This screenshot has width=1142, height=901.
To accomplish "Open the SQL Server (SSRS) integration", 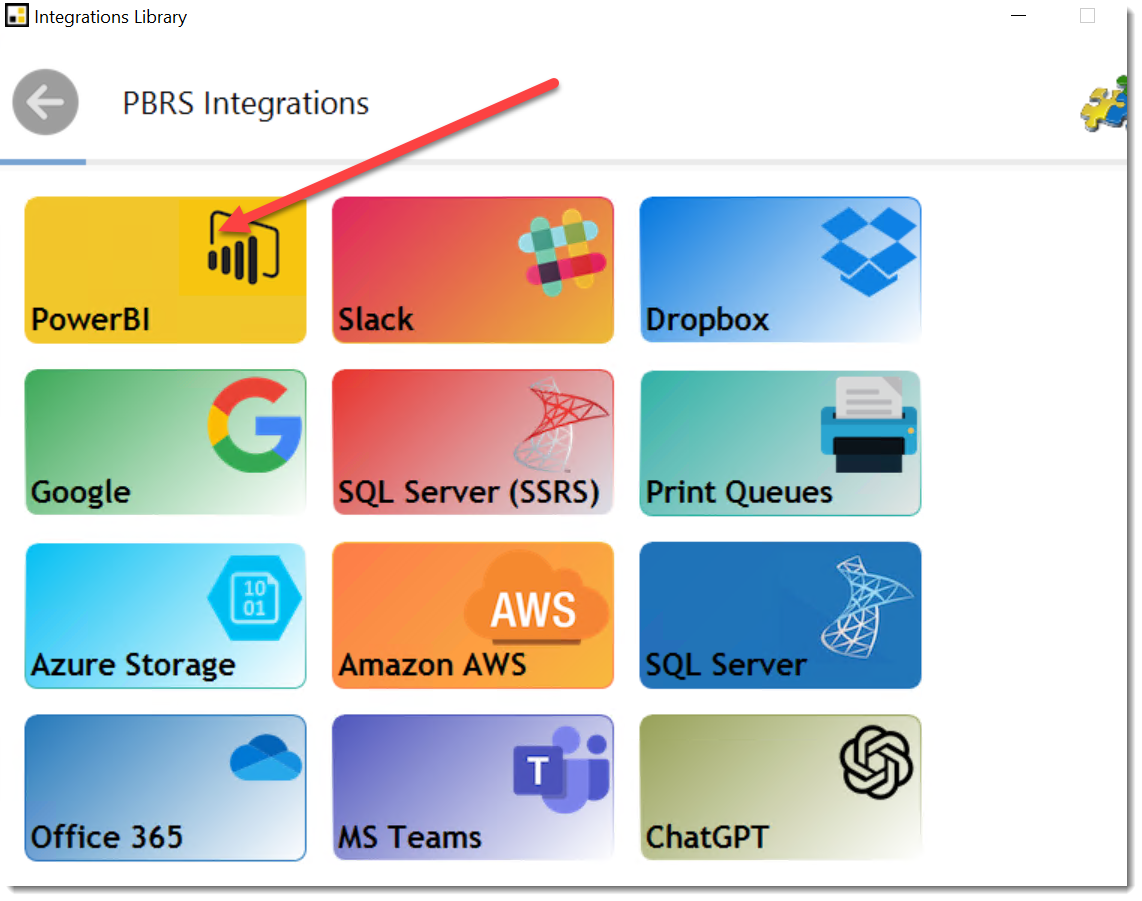I will [x=472, y=443].
